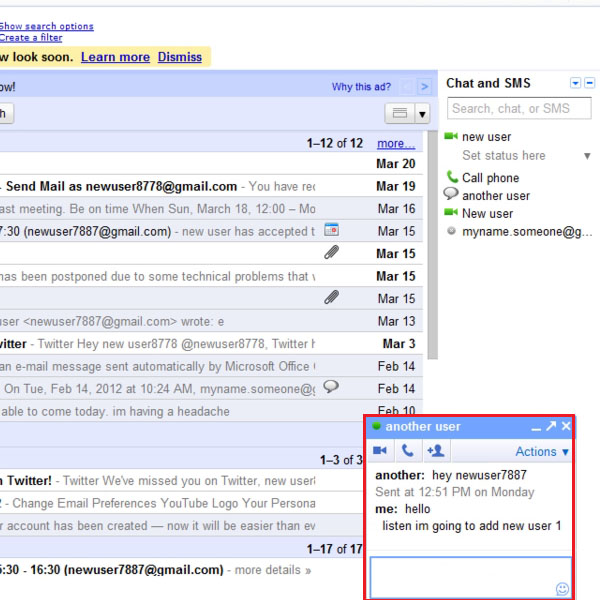Open message about postponed technical problems

tap(210, 276)
